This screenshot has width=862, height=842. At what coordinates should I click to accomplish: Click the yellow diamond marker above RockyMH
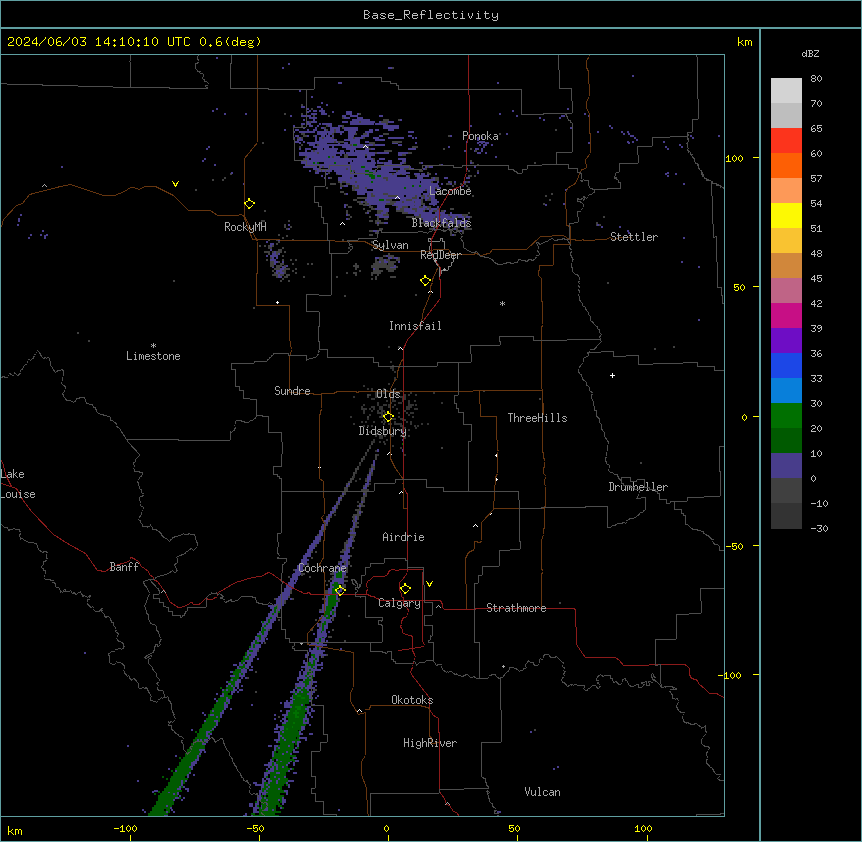click(250, 204)
